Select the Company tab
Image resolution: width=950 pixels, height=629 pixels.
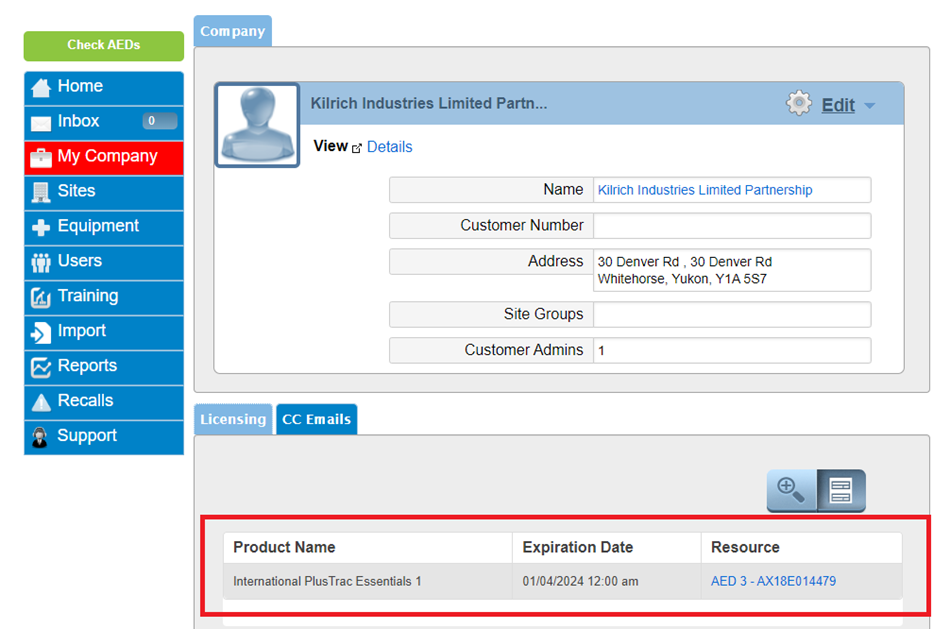point(233,31)
